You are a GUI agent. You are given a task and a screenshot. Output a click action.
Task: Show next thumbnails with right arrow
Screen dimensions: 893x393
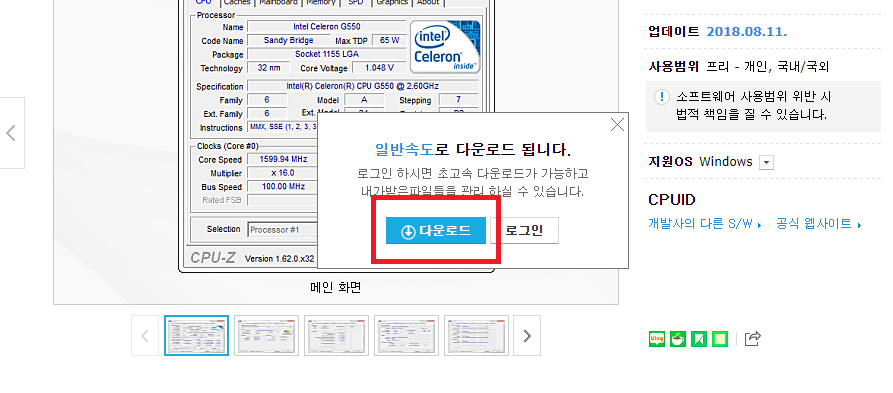(x=527, y=336)
